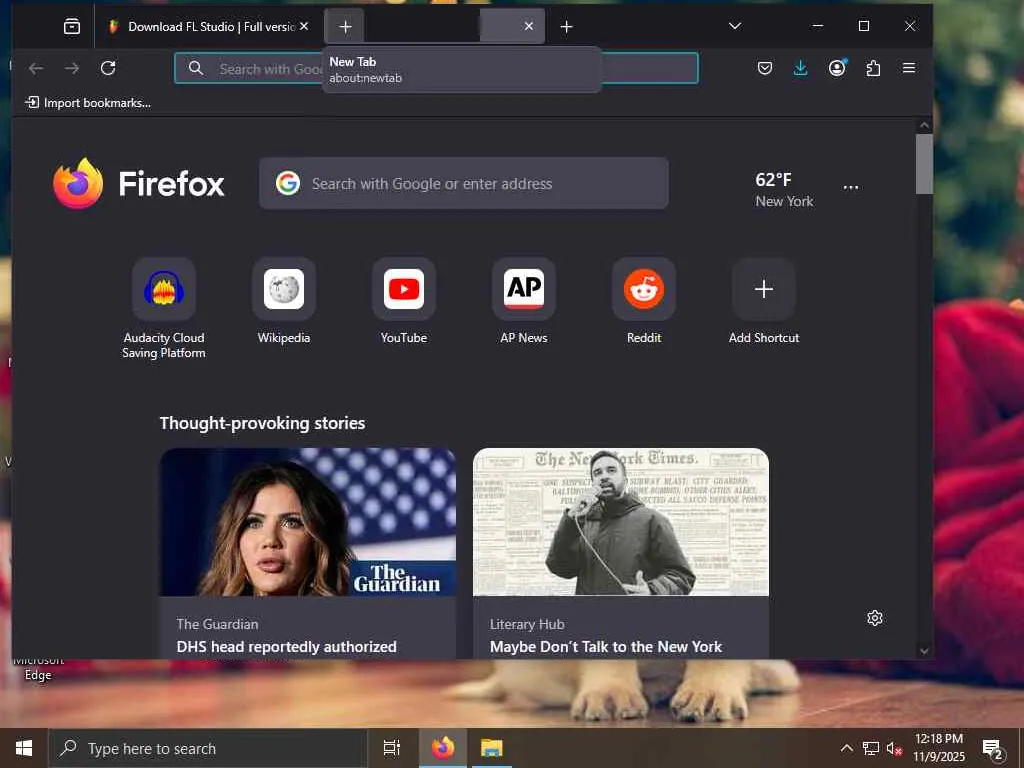Open Task View on the taskbar
Screen dimensions: 1024x768
pyautogui.click(x=392, y=748)
